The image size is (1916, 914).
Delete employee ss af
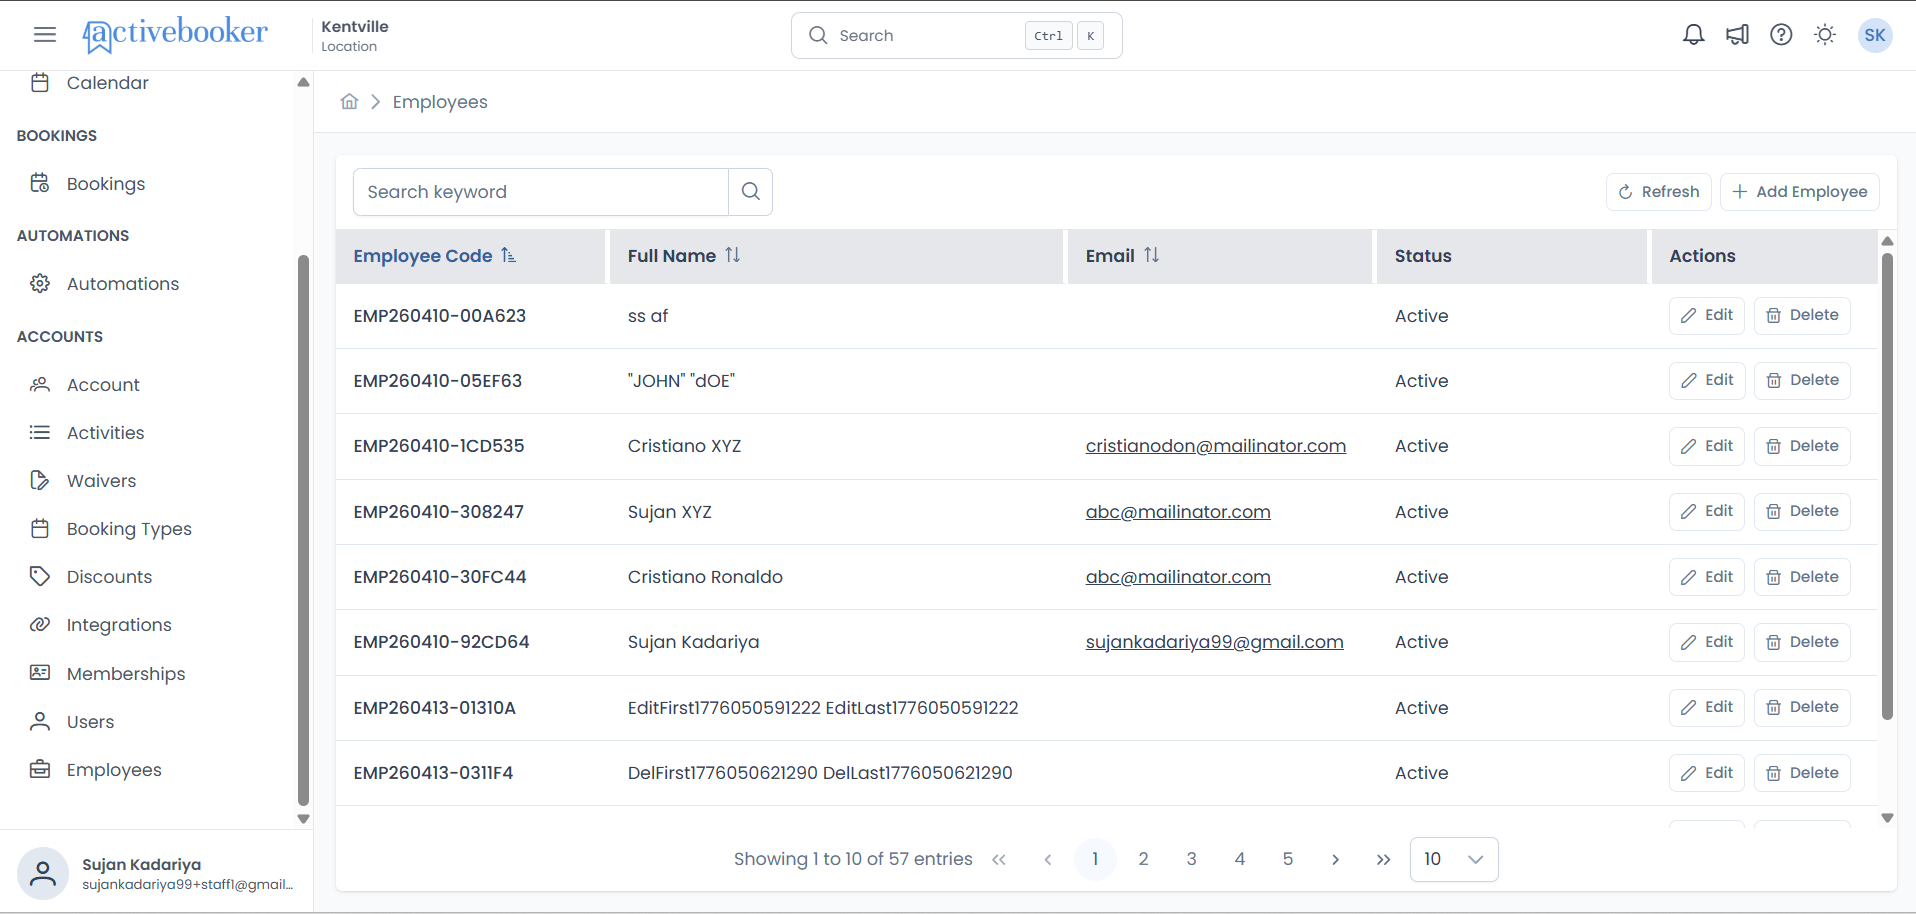[x=1802, y=315]
